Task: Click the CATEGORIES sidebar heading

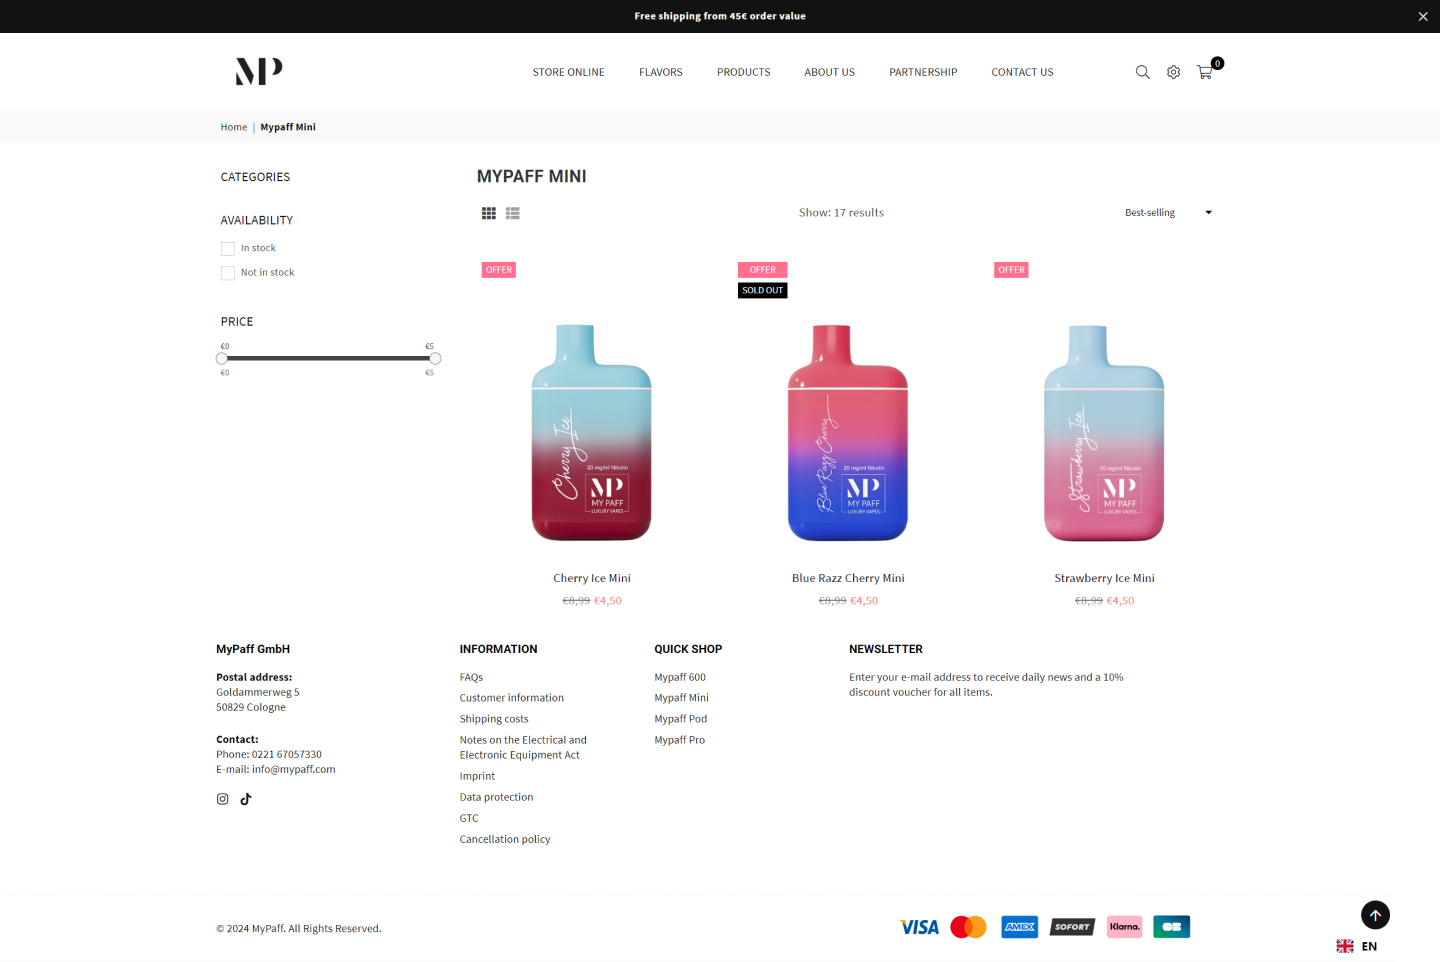Action: (x=255, y=177)
